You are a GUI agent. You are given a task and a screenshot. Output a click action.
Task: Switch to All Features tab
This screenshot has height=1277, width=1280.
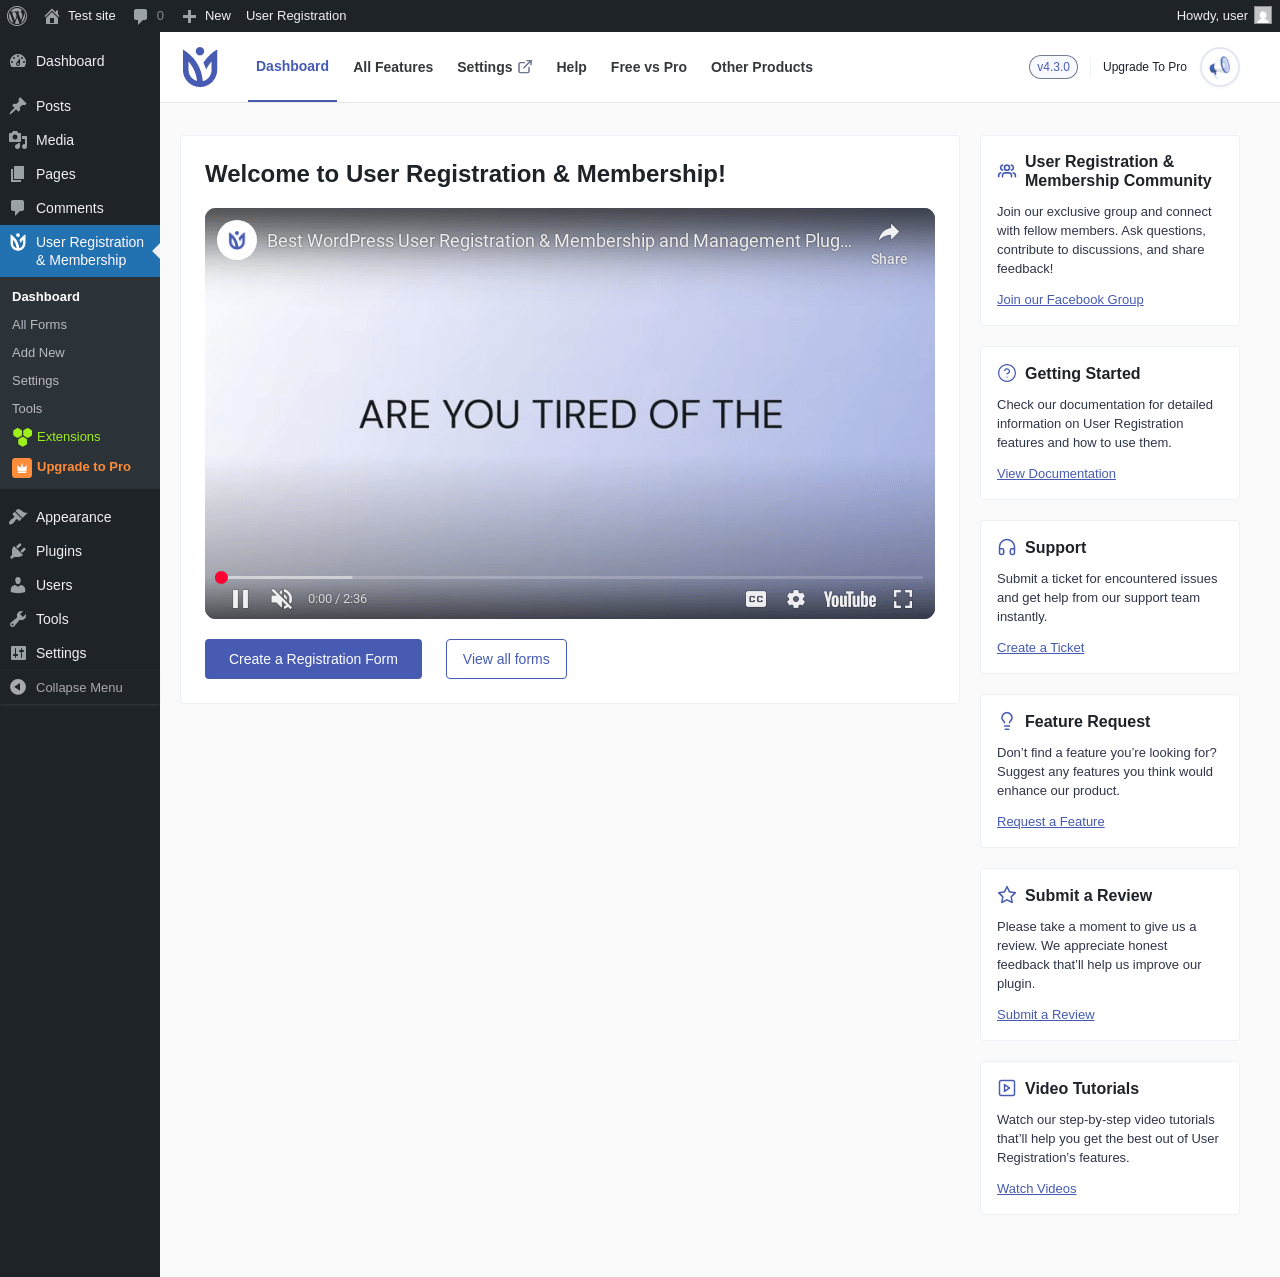pos(393,67)
